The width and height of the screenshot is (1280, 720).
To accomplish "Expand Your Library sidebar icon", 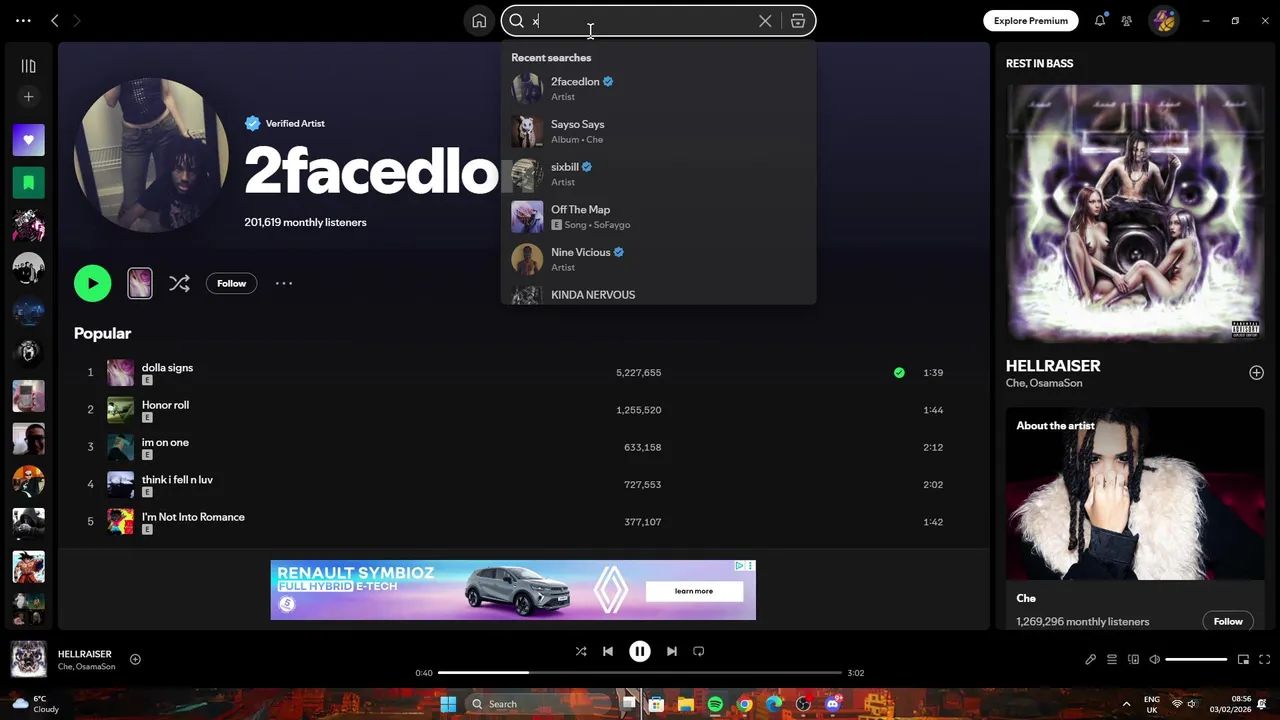I will coord(28,66).
